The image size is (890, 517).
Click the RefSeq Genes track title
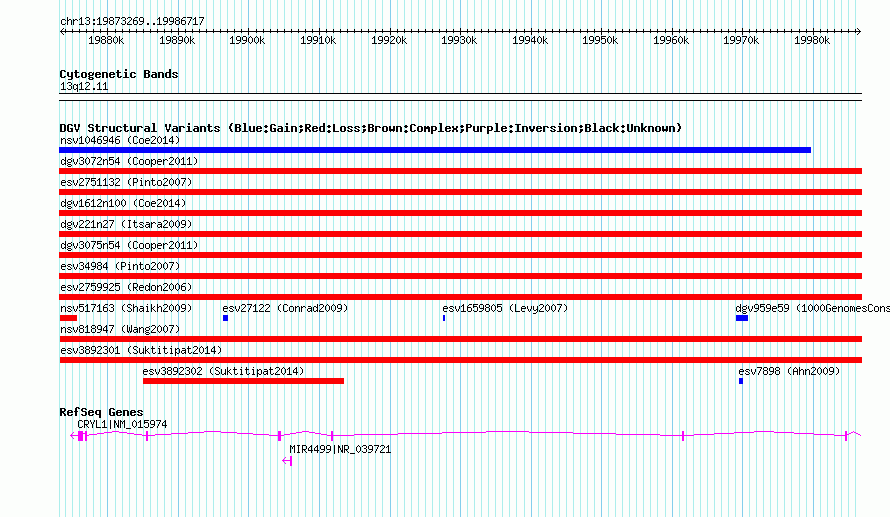101,412
